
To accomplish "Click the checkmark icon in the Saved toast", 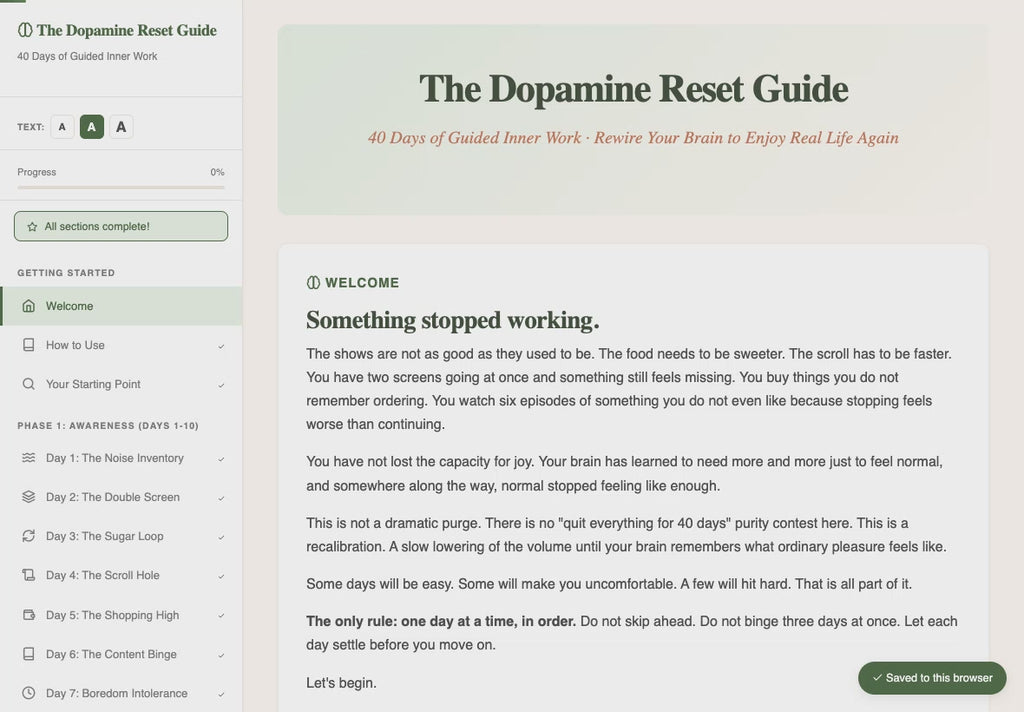I will [x=877, y=678].
